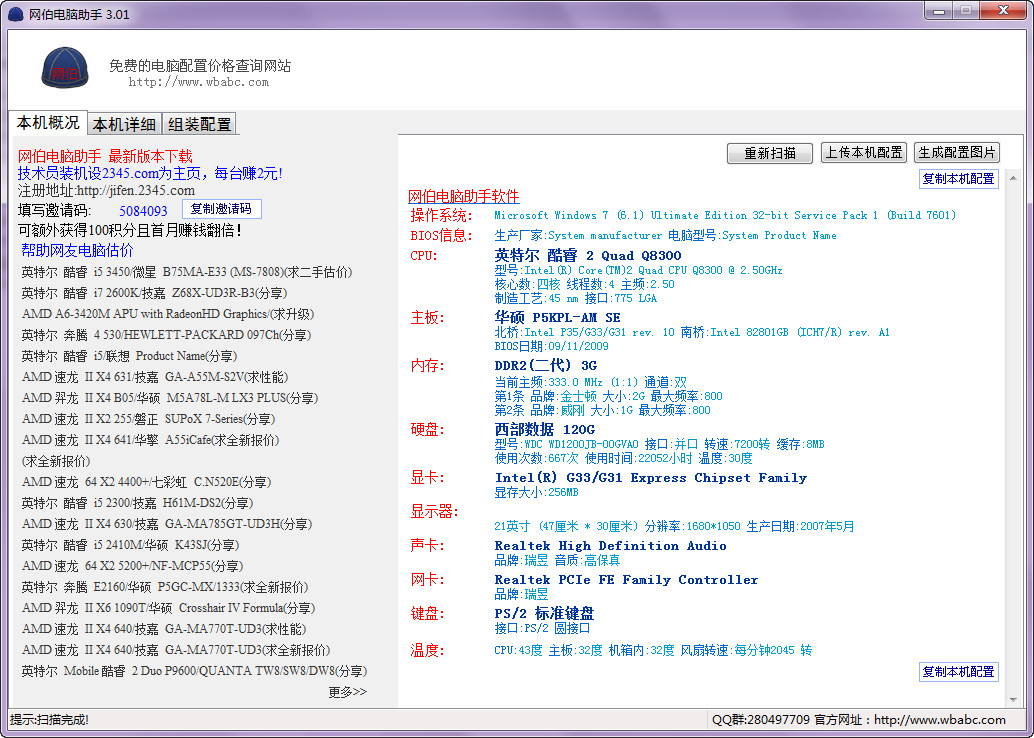Switch to the 本机概况 tab
Image resolution: width=1034 pixels, height=738 pixels.
pos(48,123)
